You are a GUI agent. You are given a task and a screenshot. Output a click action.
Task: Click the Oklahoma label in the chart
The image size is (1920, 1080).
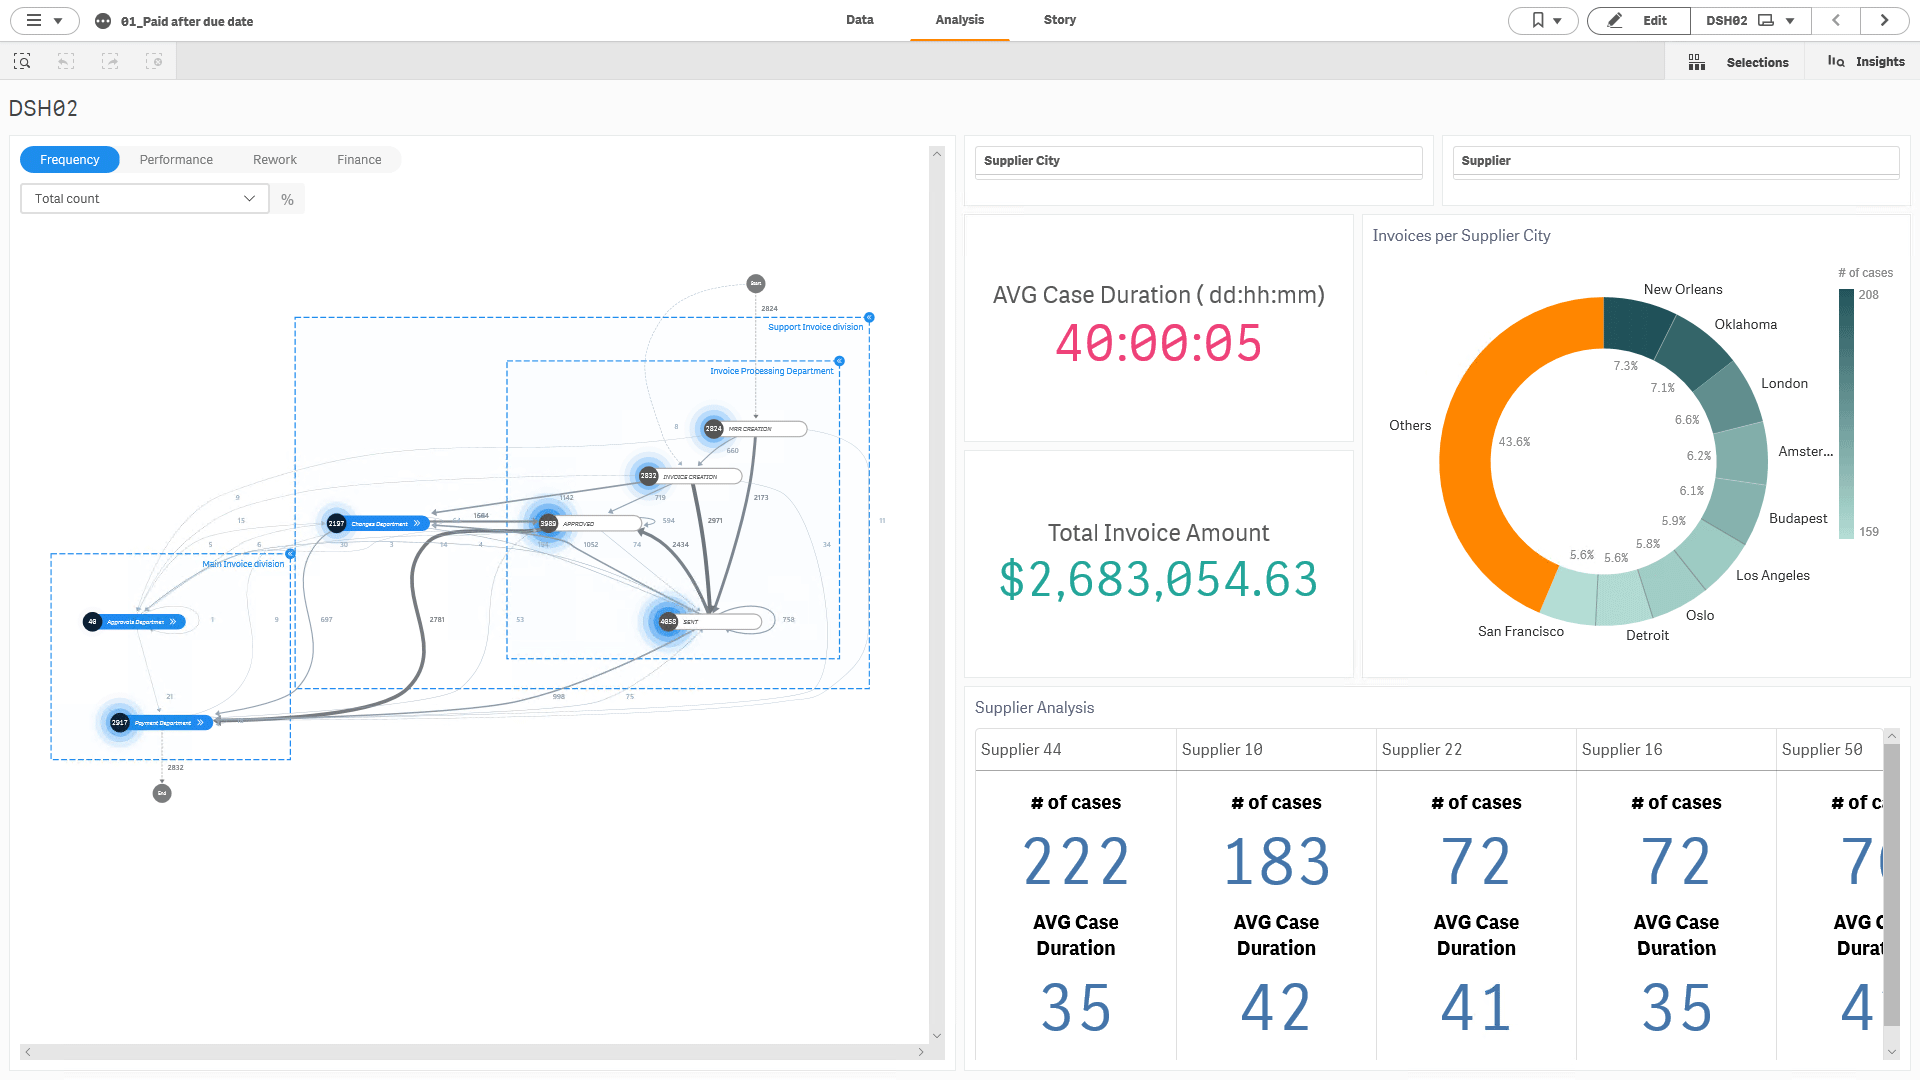[x=1745, y=325]
